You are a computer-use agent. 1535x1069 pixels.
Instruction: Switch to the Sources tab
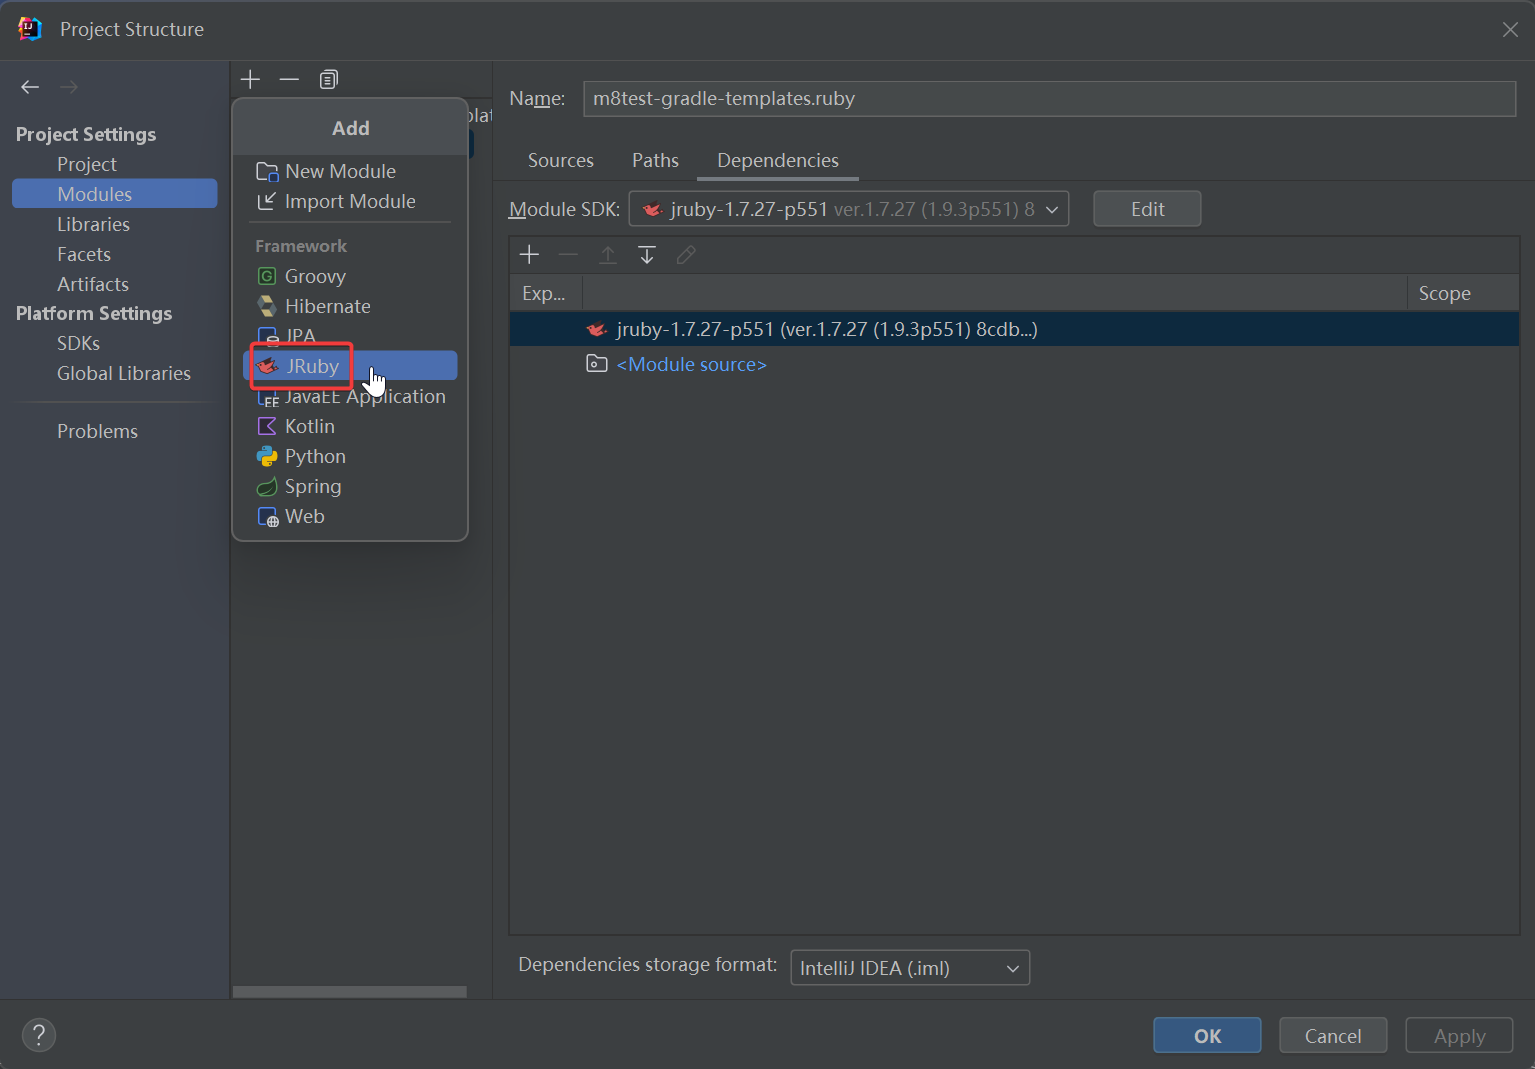(x=560, y=160)
